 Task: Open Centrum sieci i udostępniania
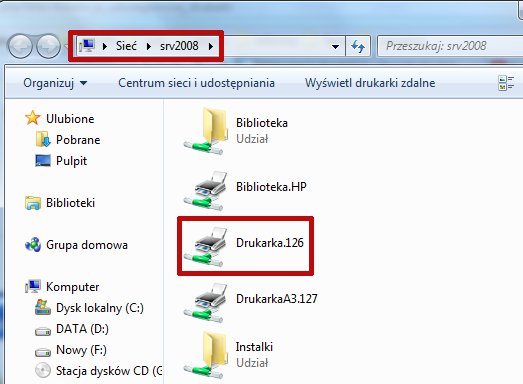coord(196,83)
